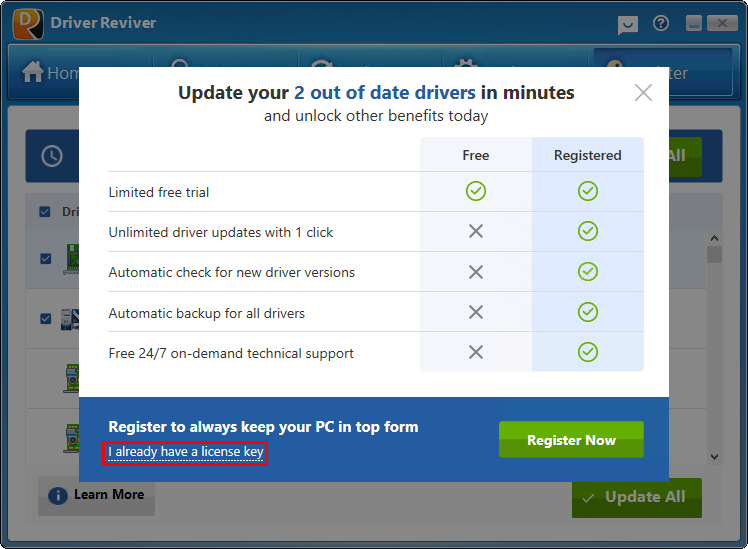
Task: Click the scrollbar up arrow
Action: click(x=714, y=239)
